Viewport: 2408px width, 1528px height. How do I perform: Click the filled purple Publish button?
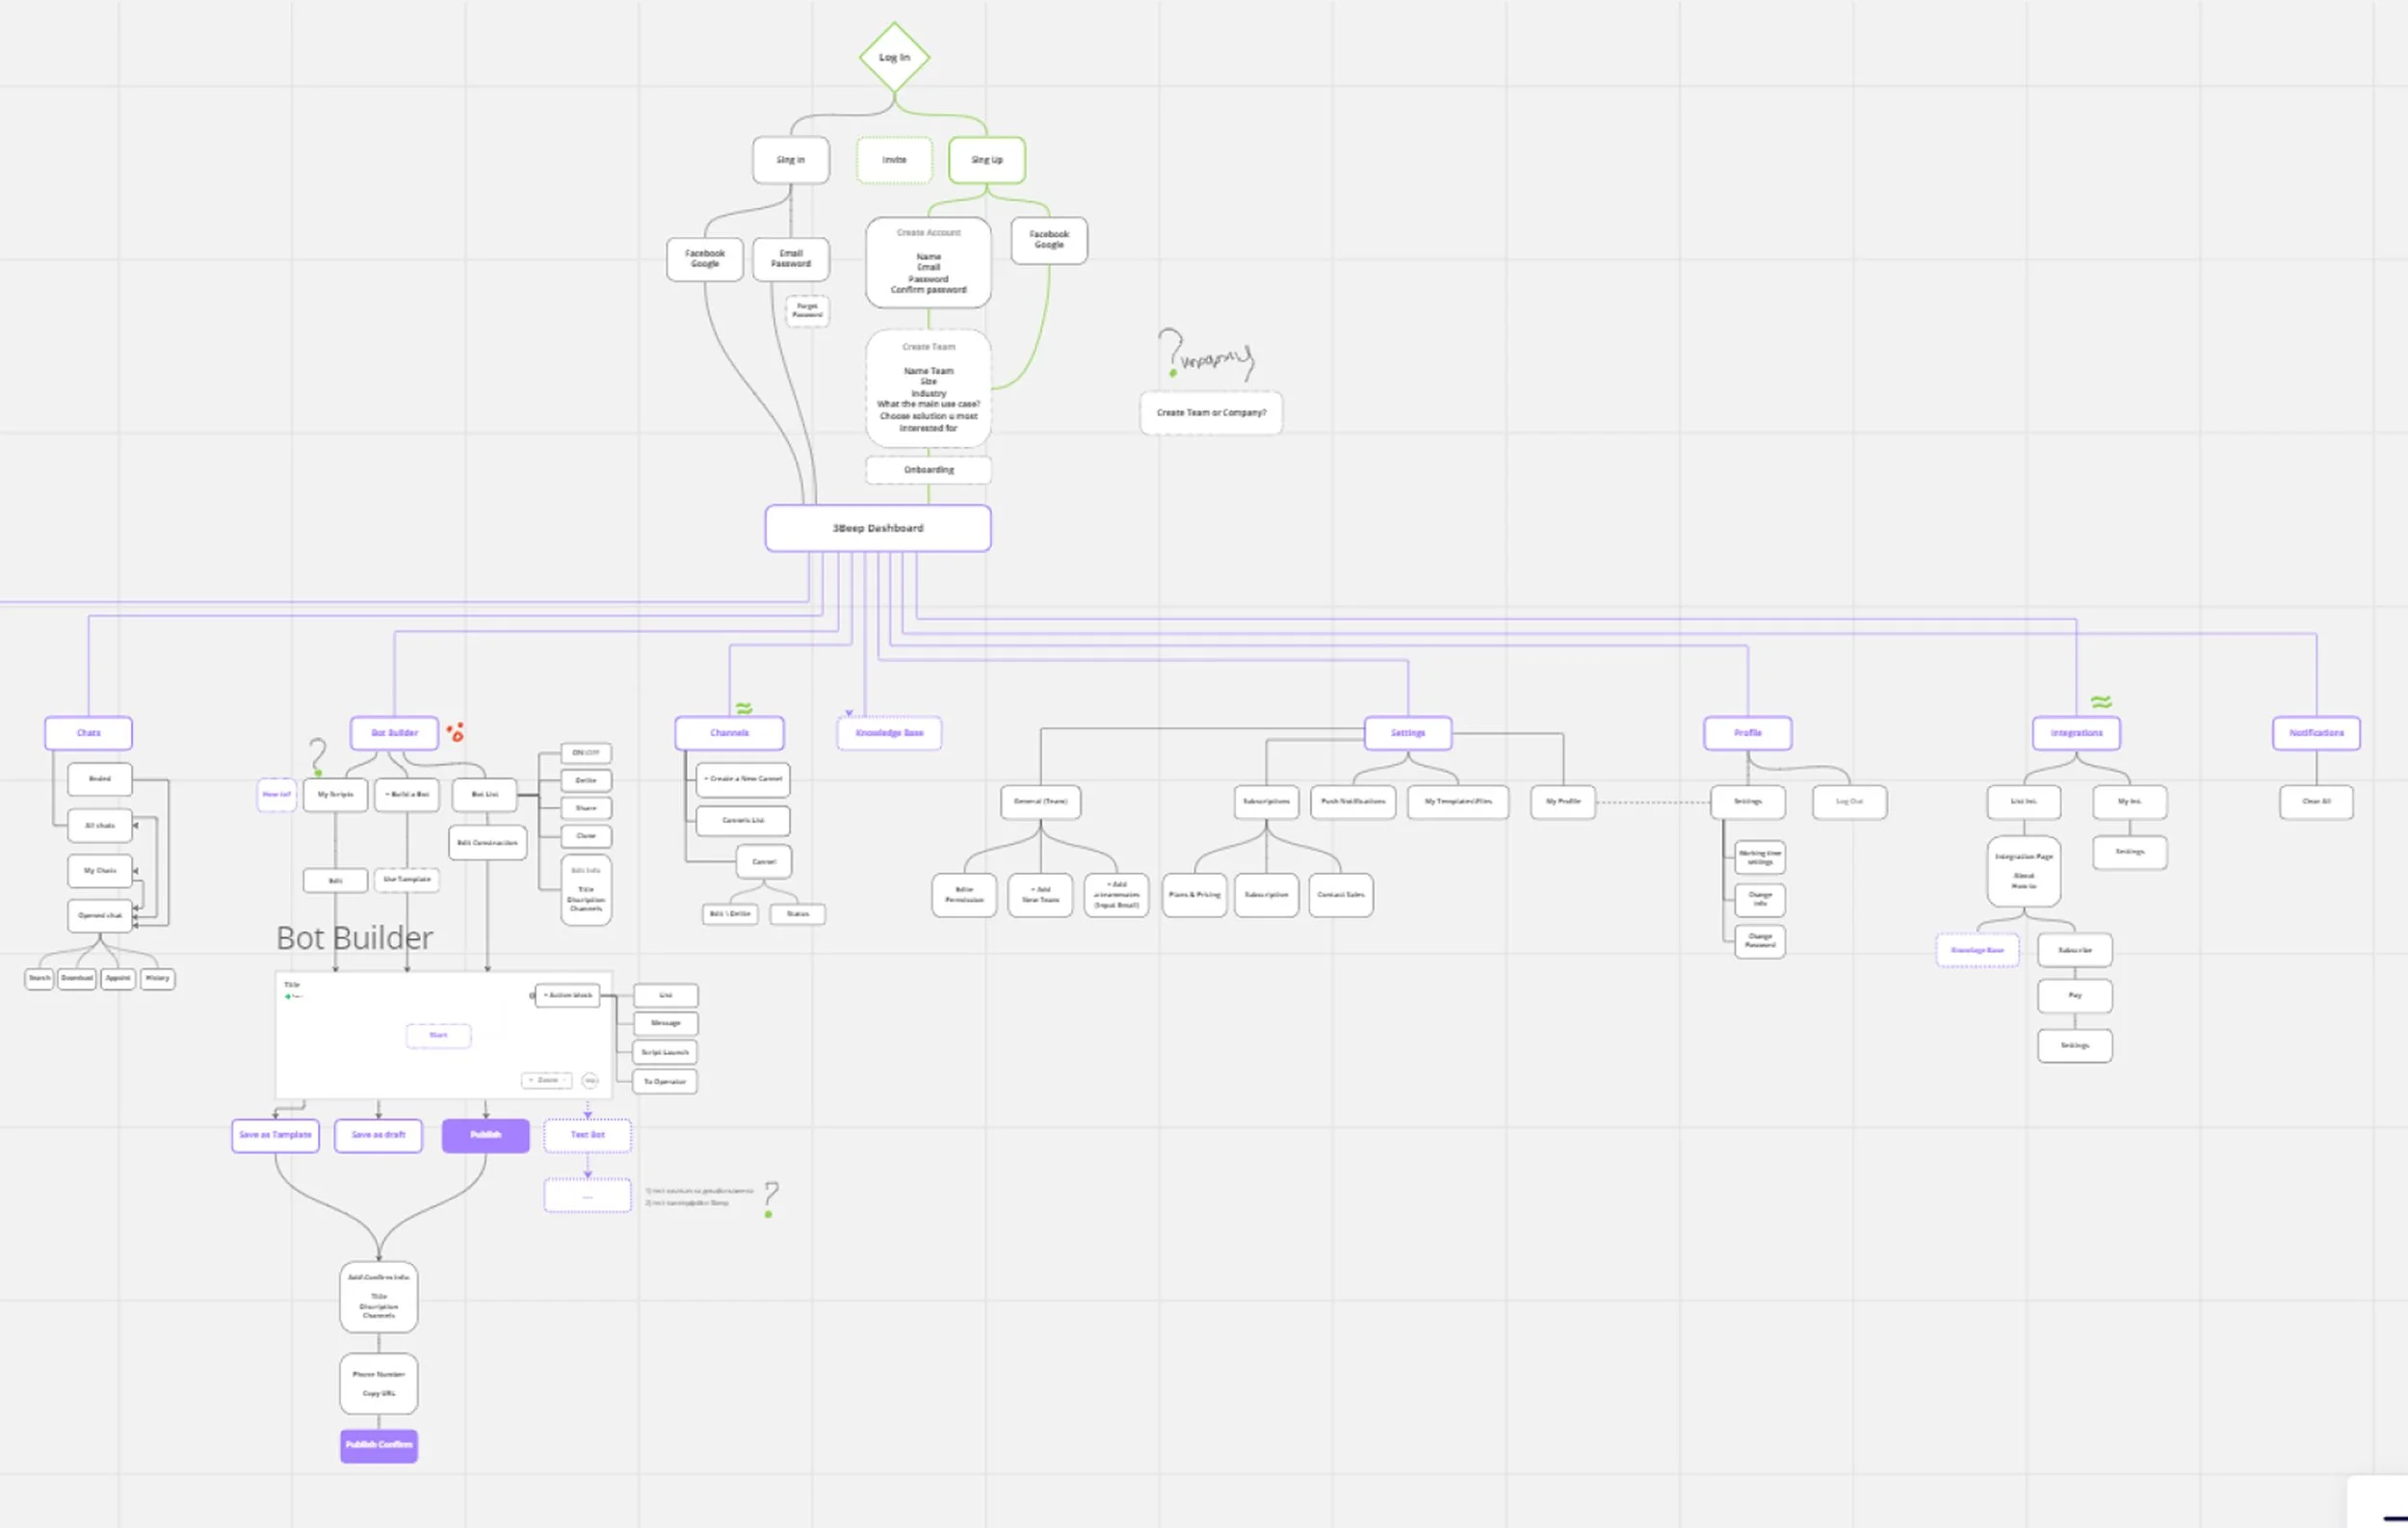click(x=486, y=1135)
